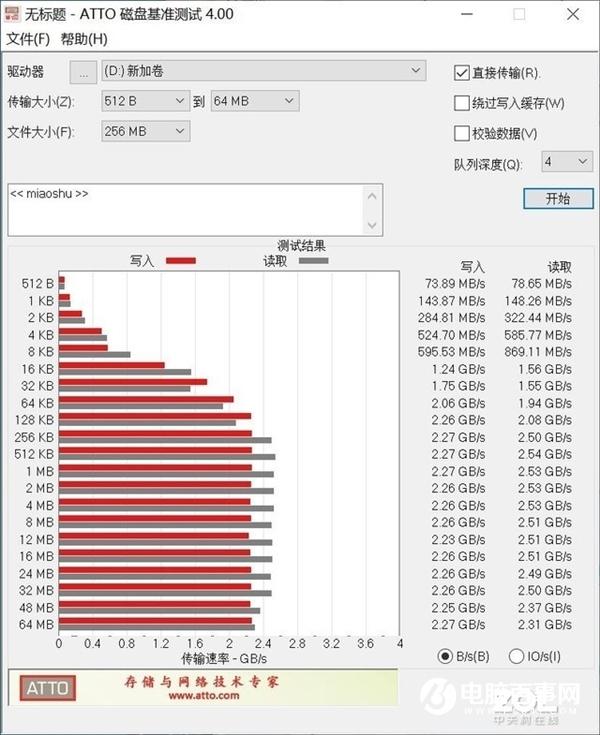Open the 文件(F) menu

click(28, 39)
